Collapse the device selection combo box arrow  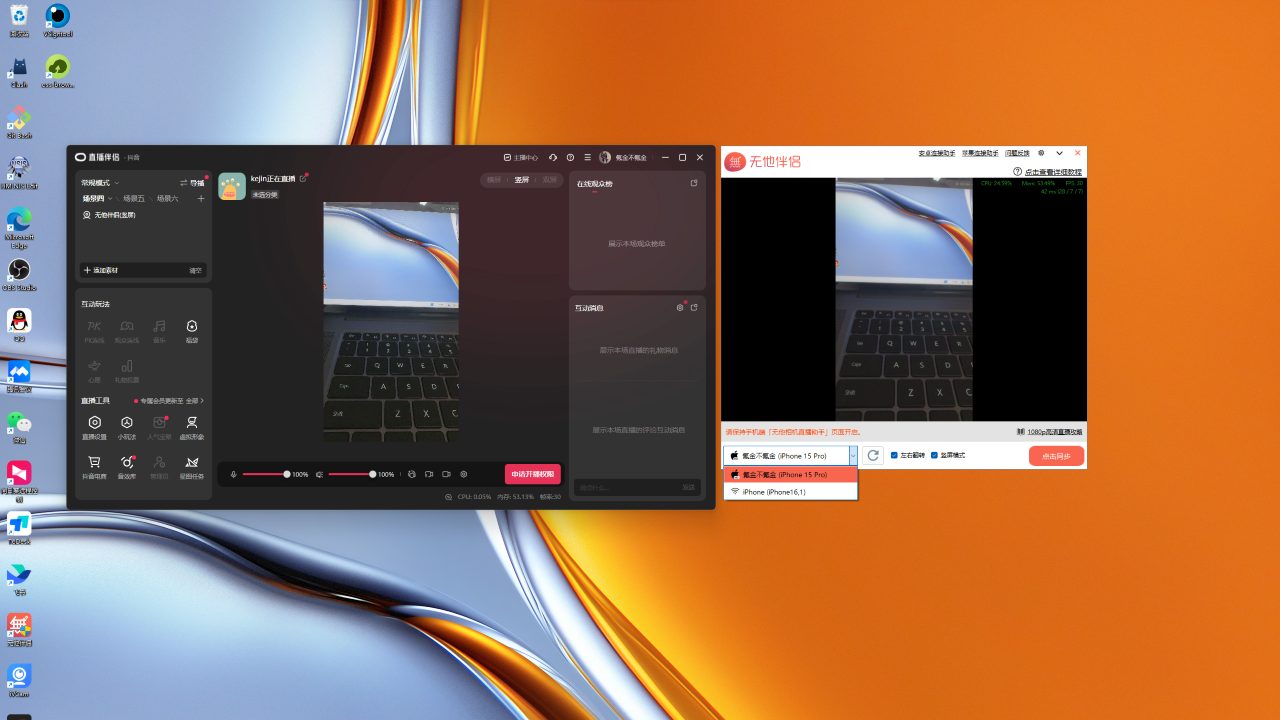tap(853, 456)
